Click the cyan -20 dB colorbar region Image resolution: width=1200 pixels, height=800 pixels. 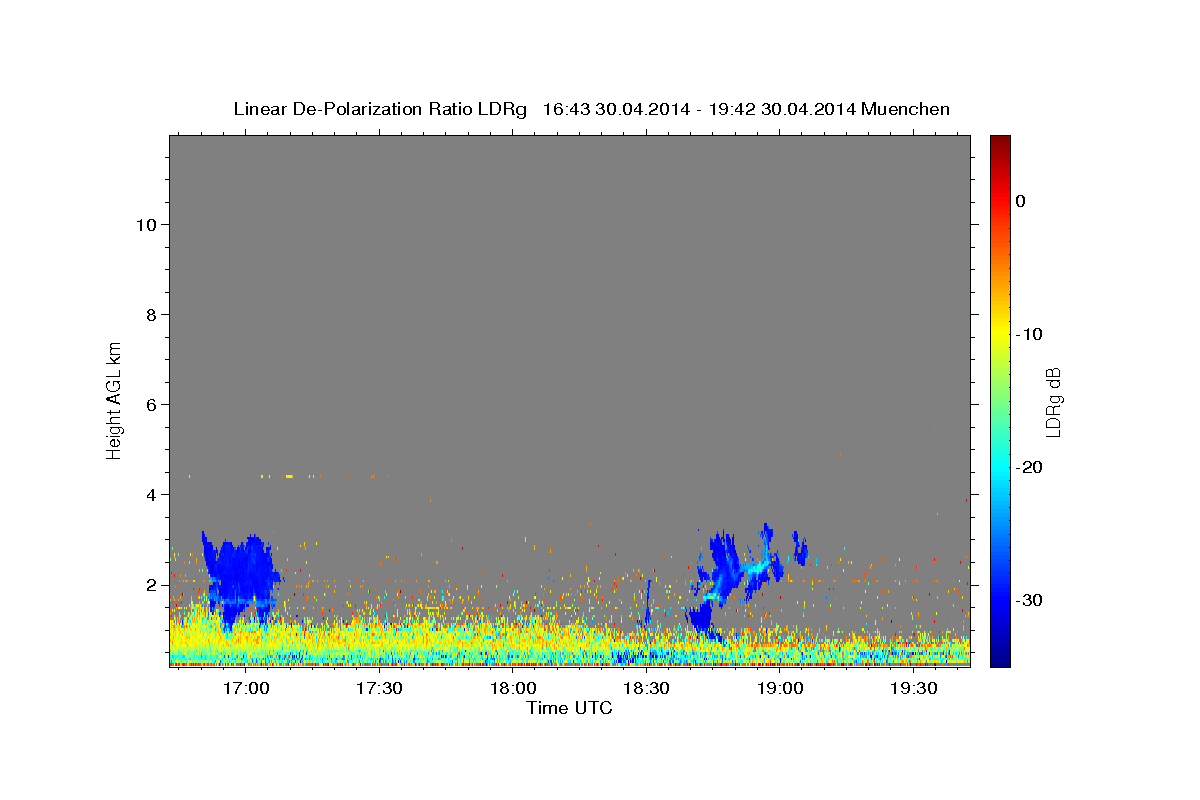(1000, 467)
